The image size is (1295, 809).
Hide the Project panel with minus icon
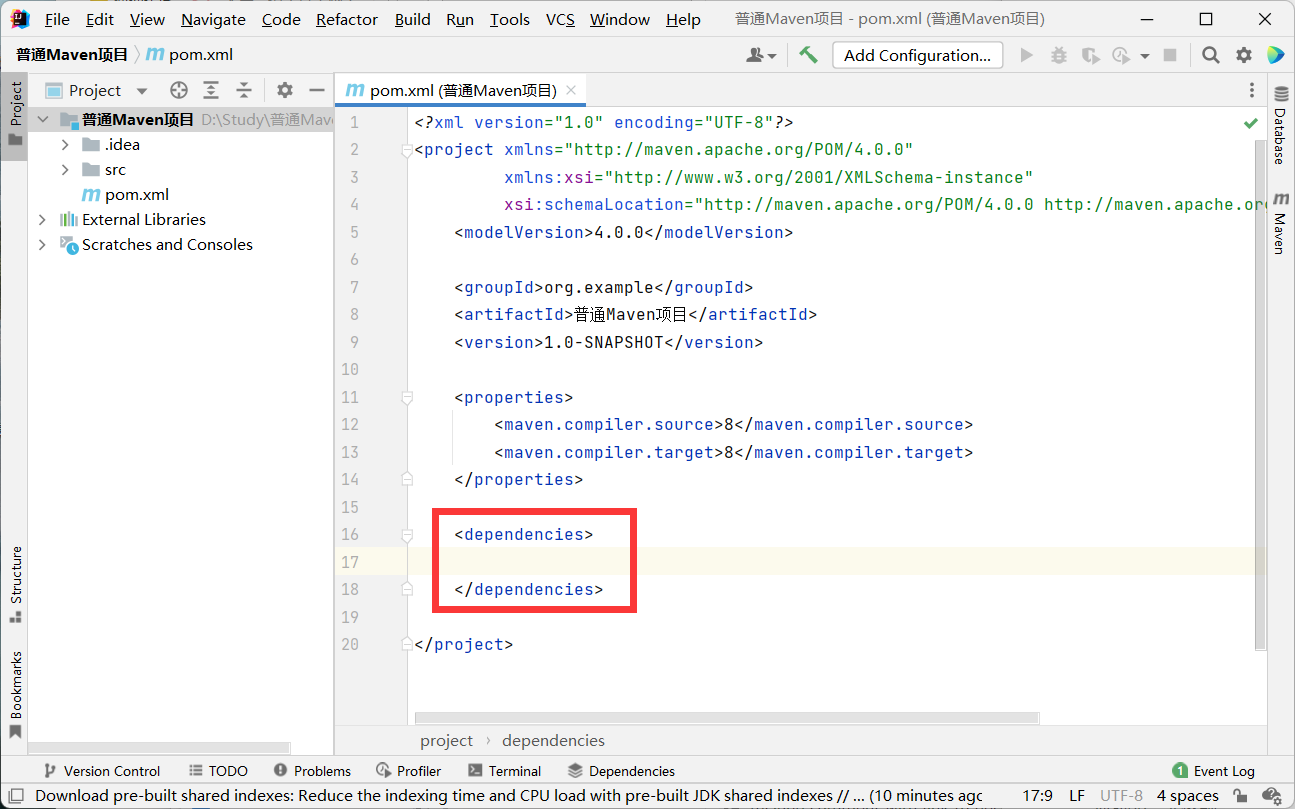pyautogui.click(x=317, y=90)
